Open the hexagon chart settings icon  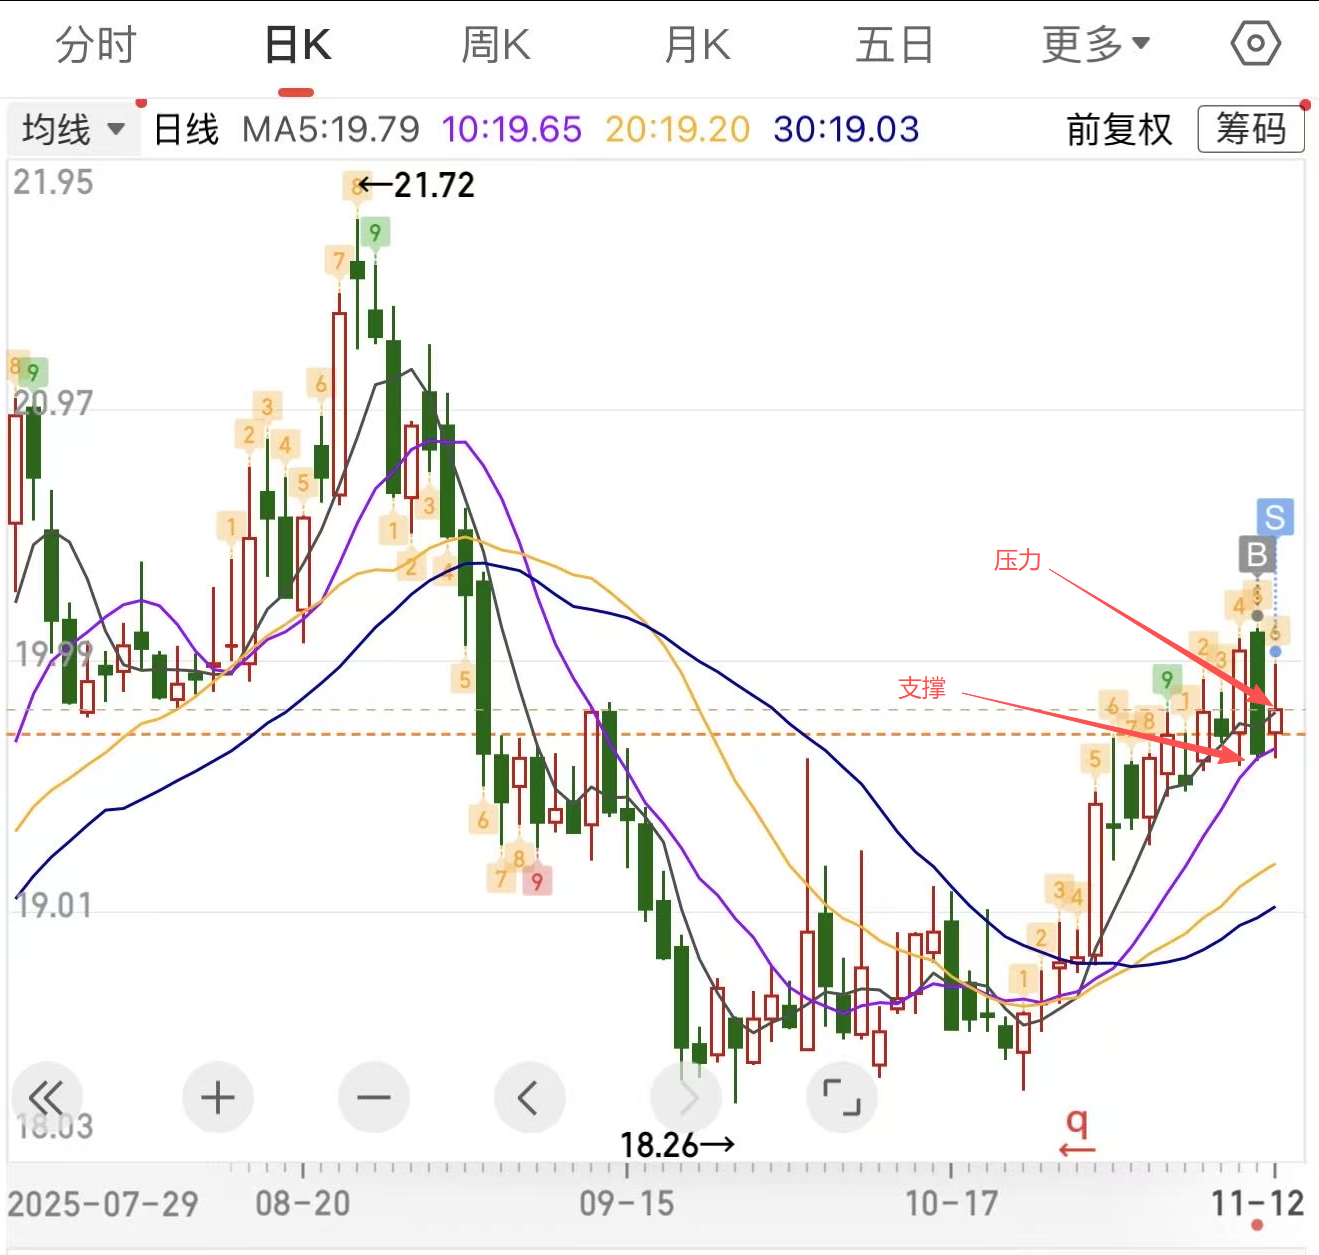pyautogui.click(x=1255, y=44)
